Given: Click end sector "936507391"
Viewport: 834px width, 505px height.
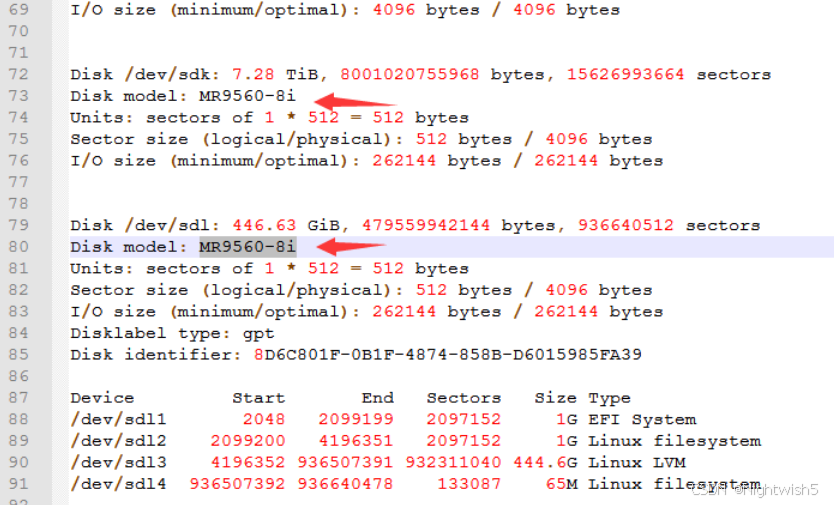Looking at the screenshot, I should [345, 462].
